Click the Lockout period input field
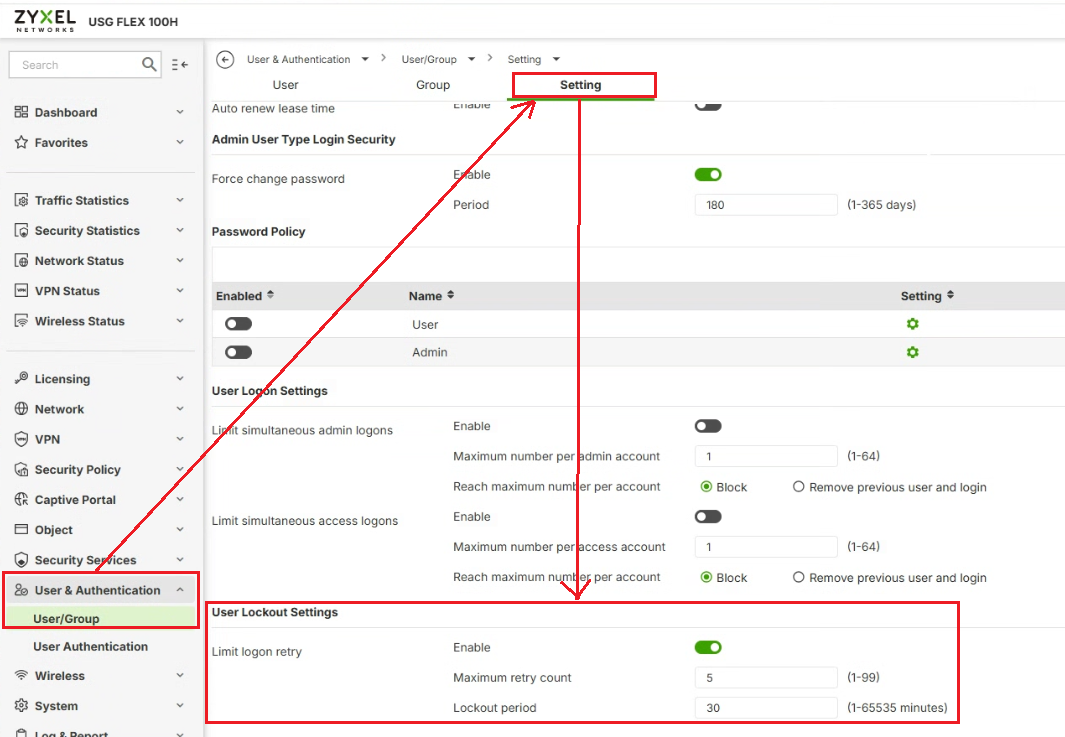 click(765, 708)
